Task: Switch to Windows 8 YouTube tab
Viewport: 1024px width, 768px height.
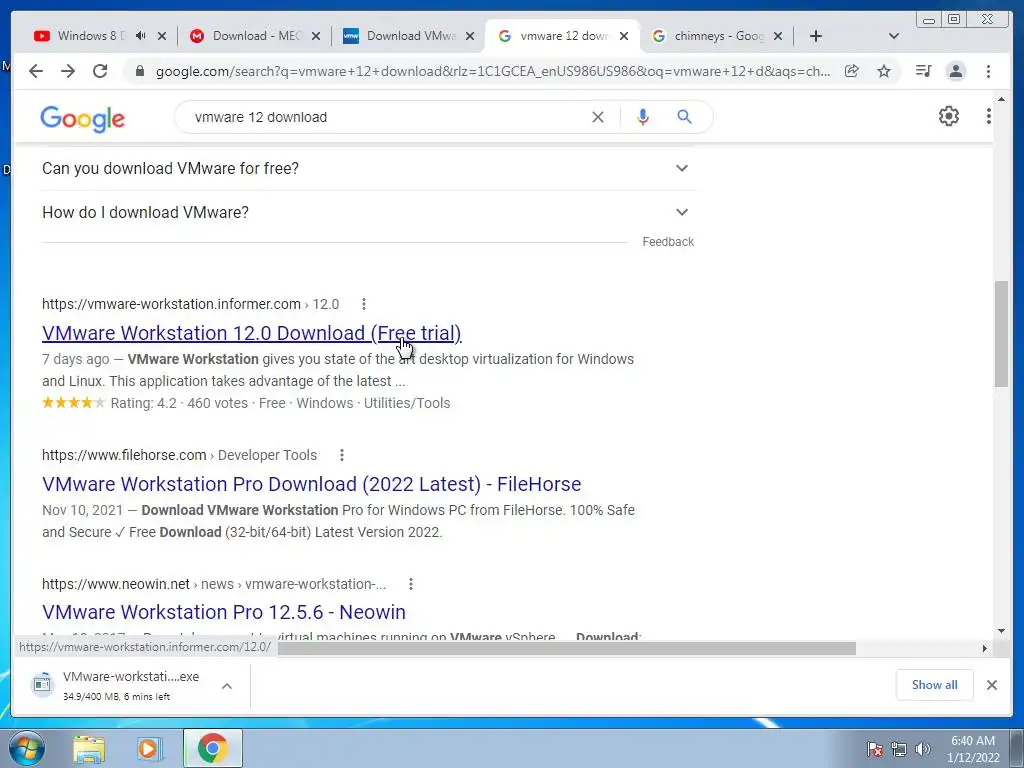Action: (x=91, y=36)
